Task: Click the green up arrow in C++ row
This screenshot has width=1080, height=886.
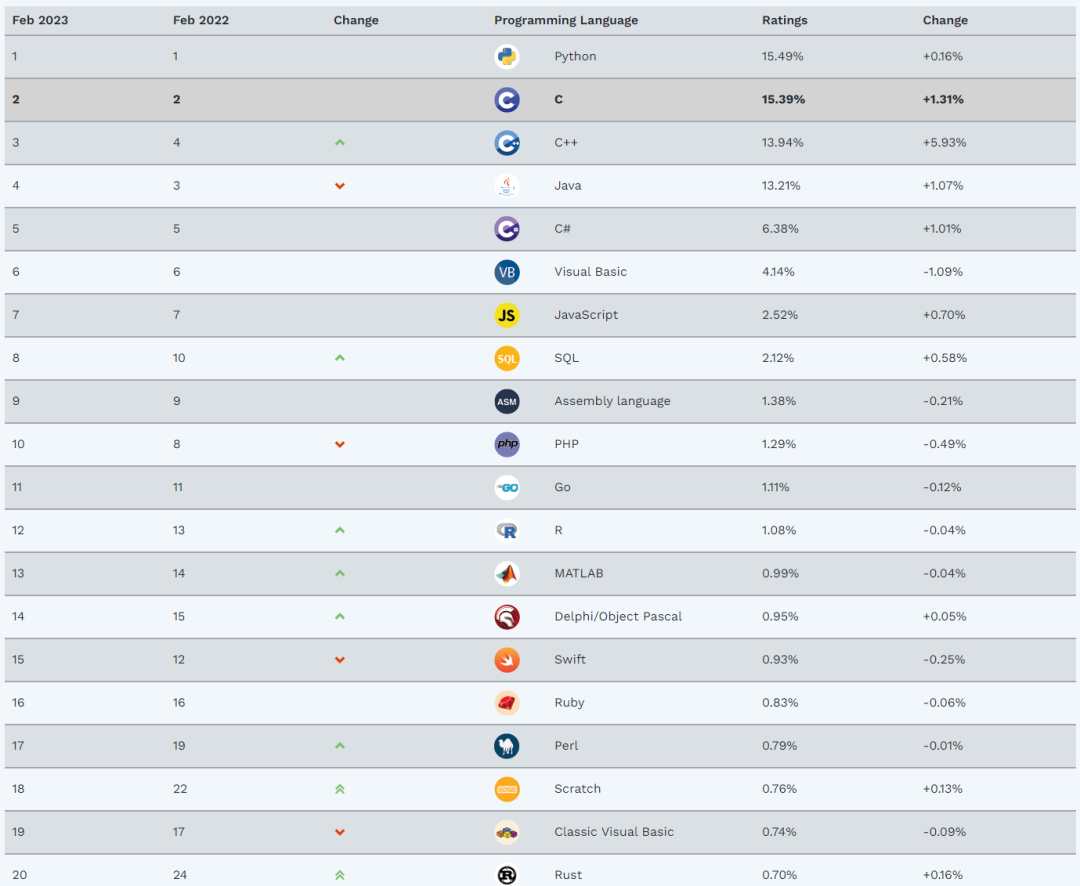Action: pos(340,143)
